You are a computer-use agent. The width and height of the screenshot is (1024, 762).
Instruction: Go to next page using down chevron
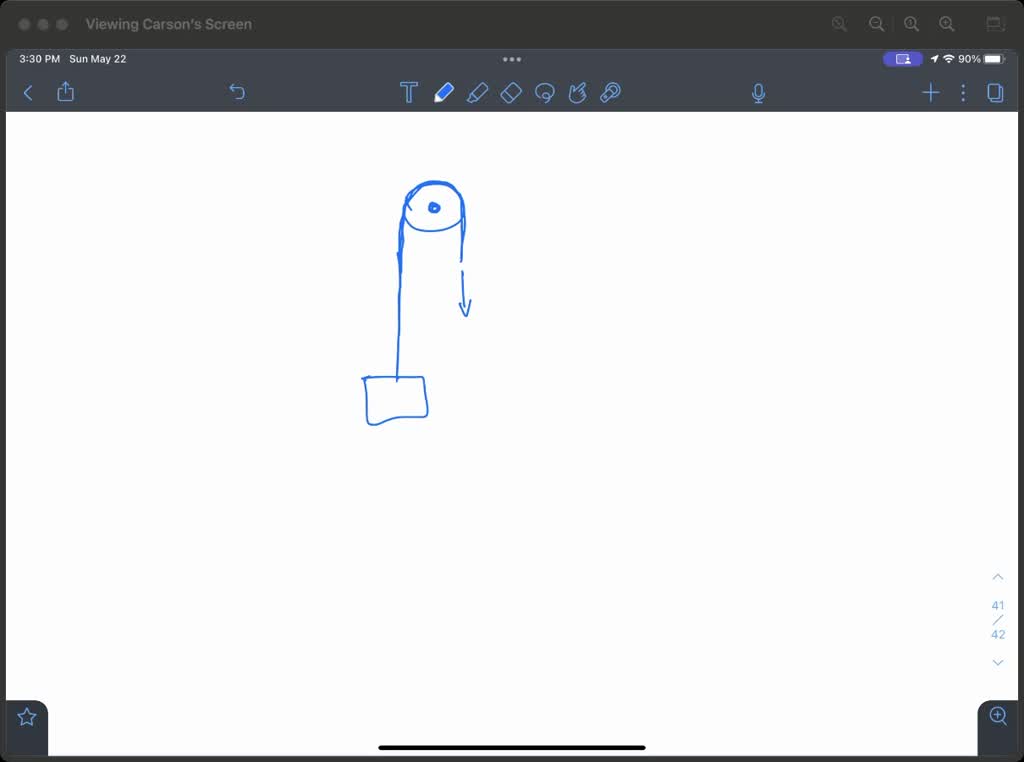tap(997, 662)
